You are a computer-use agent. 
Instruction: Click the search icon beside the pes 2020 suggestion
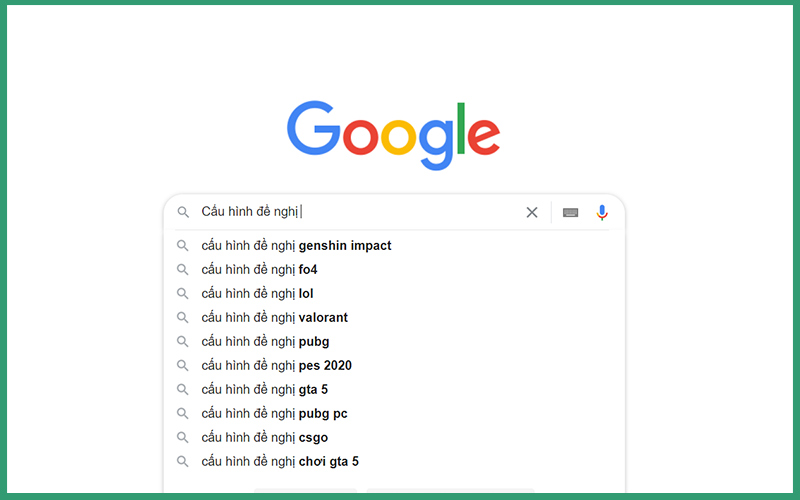[183, 366]
